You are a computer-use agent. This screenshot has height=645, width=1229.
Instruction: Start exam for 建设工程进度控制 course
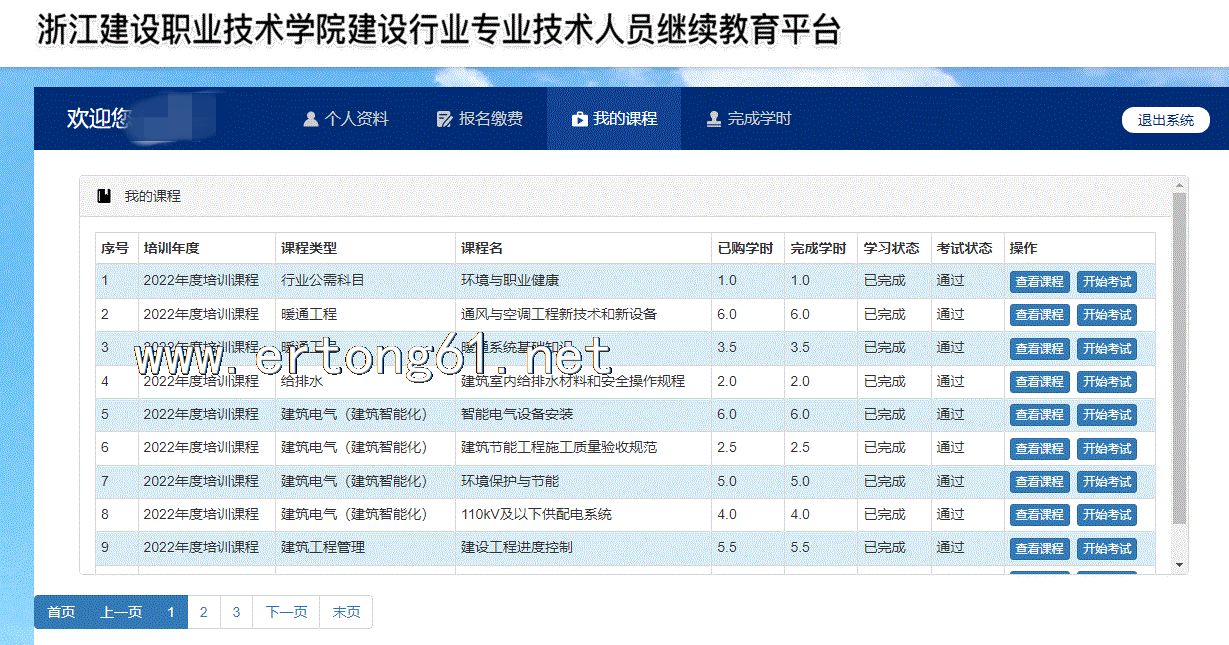[x=1107, y=549]
